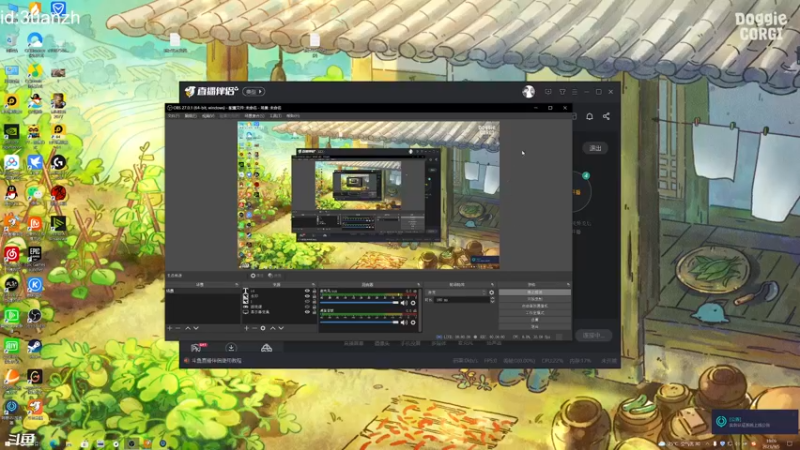Move source up in Sources panel

pos(272,328)
